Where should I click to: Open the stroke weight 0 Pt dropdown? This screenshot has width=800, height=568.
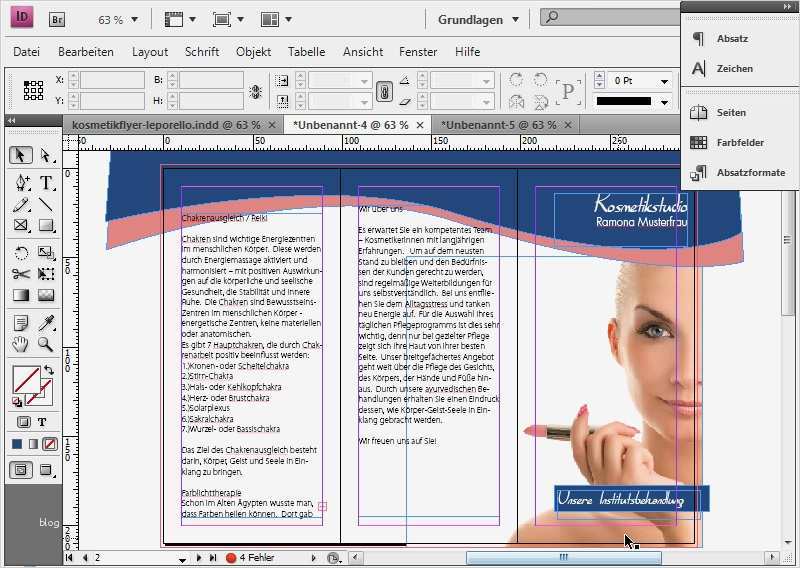pos(664,81)
